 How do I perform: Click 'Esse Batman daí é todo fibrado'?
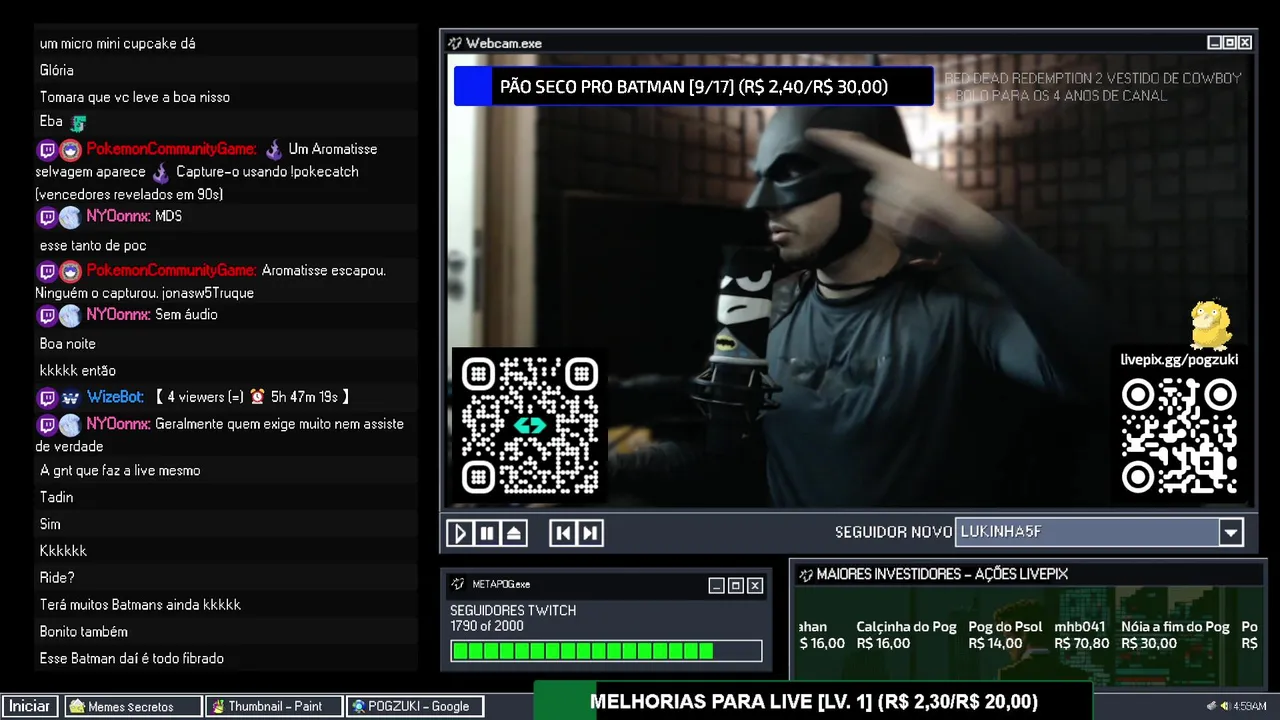pos(131,659)
